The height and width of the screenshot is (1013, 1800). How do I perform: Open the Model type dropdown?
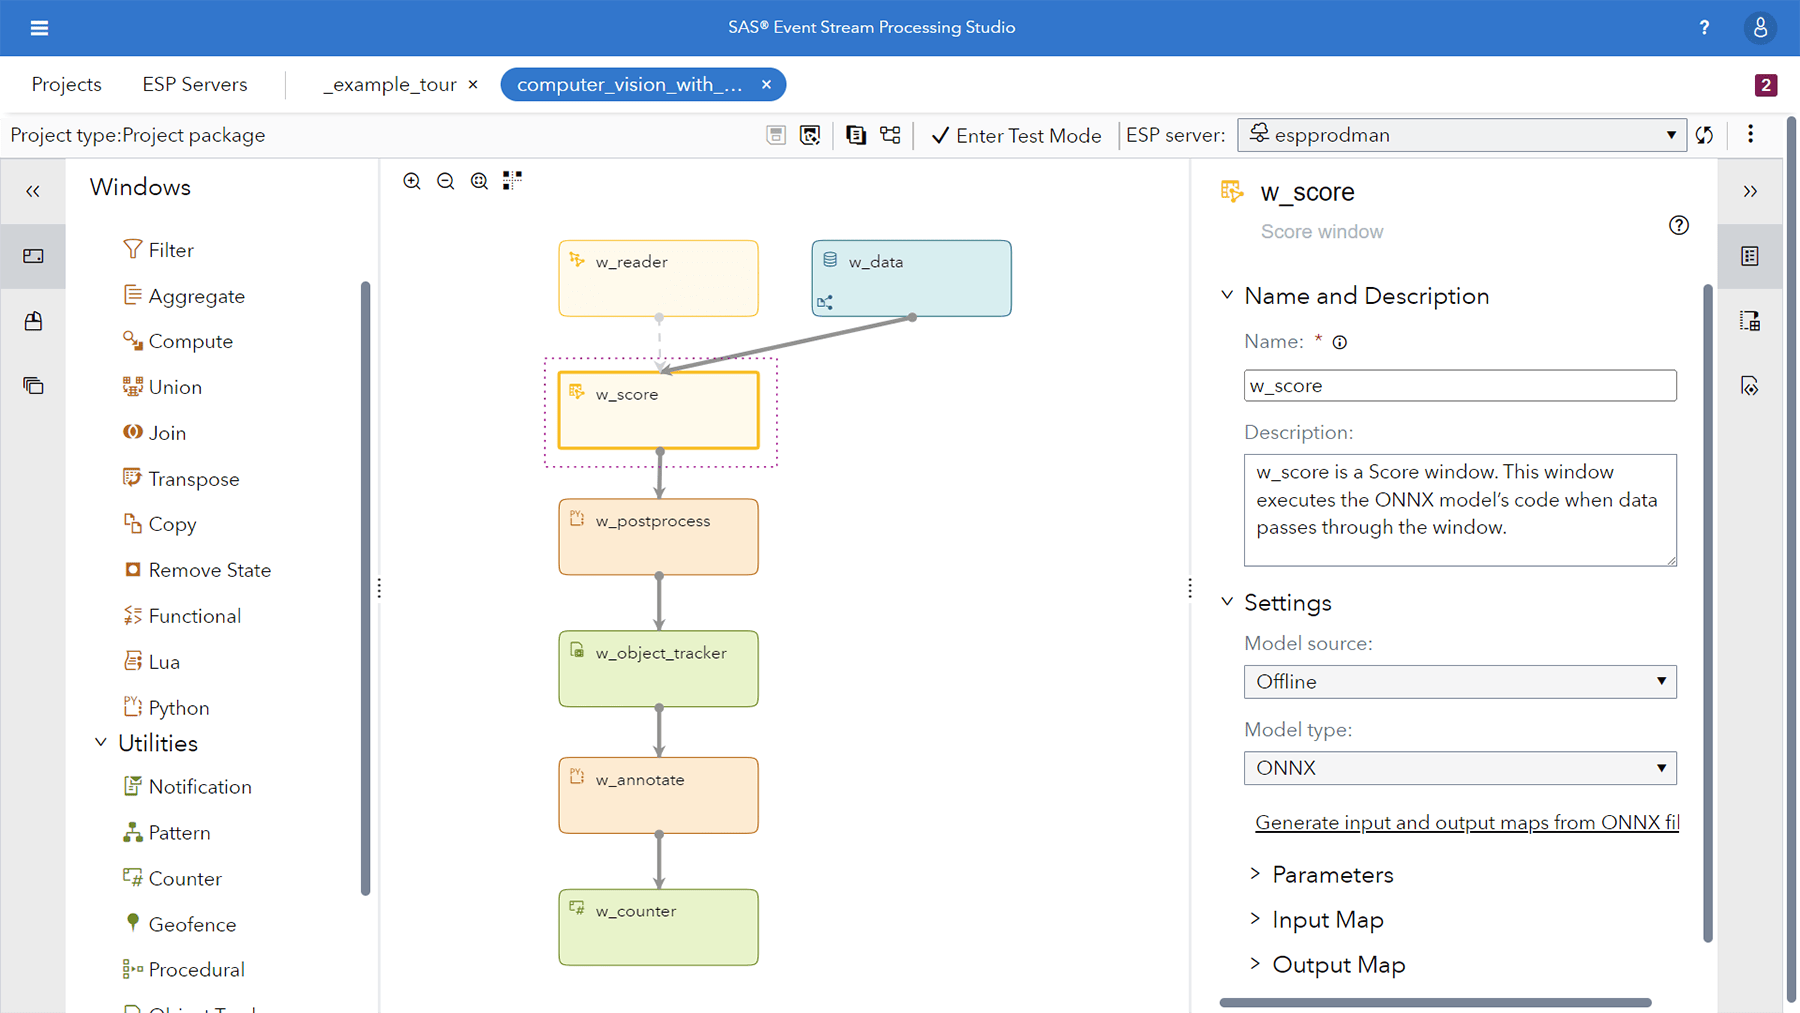coord(1460,768)
